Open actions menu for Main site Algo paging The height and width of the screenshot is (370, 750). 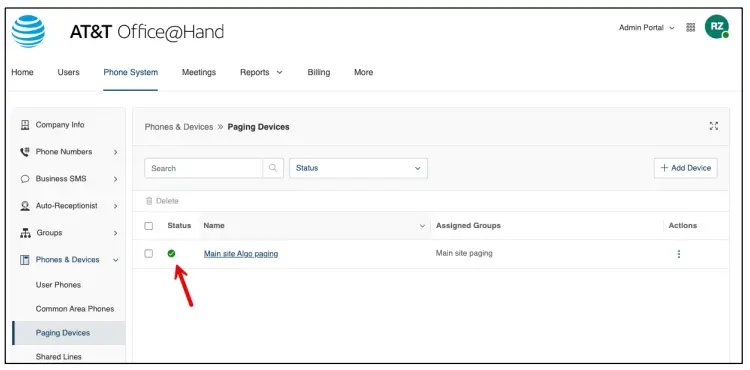tap(678, 254)
